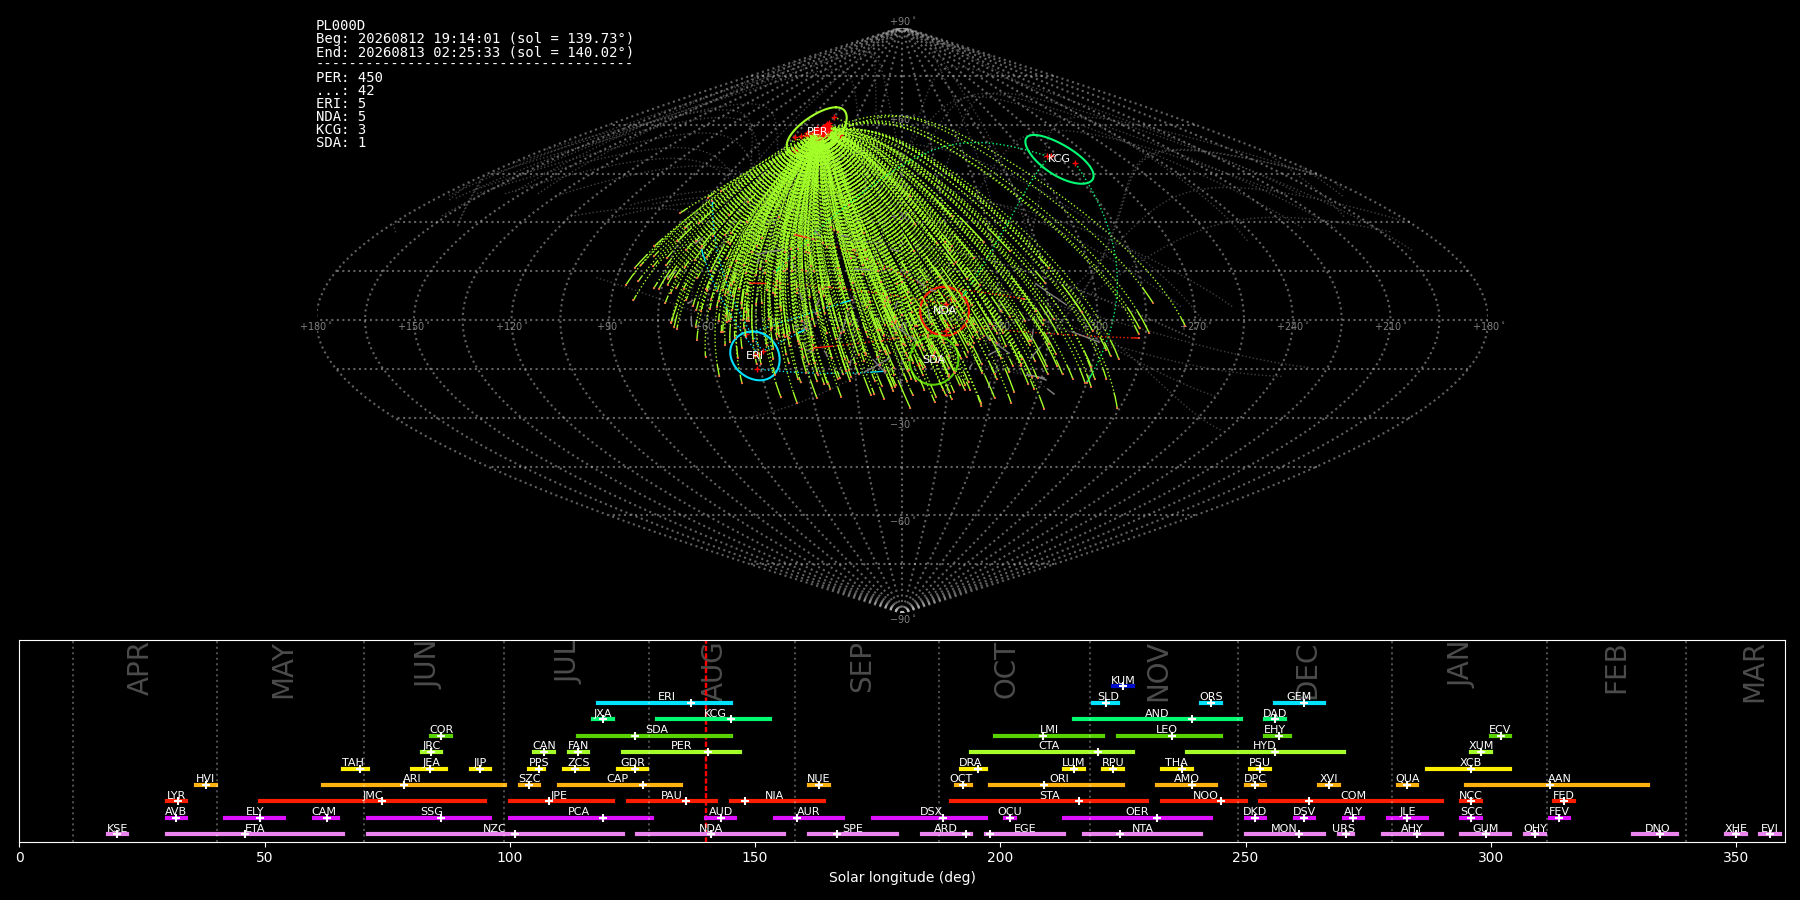Click the CAP orange activity bar

[620, 785]
